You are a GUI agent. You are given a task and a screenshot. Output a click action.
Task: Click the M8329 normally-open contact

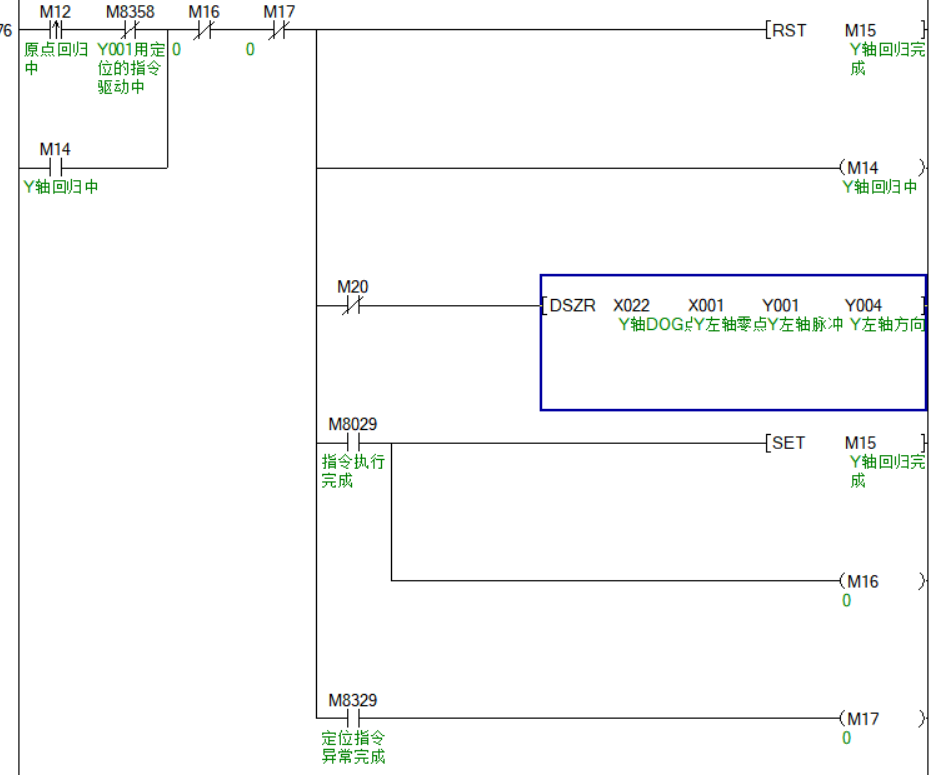[352, 718]
